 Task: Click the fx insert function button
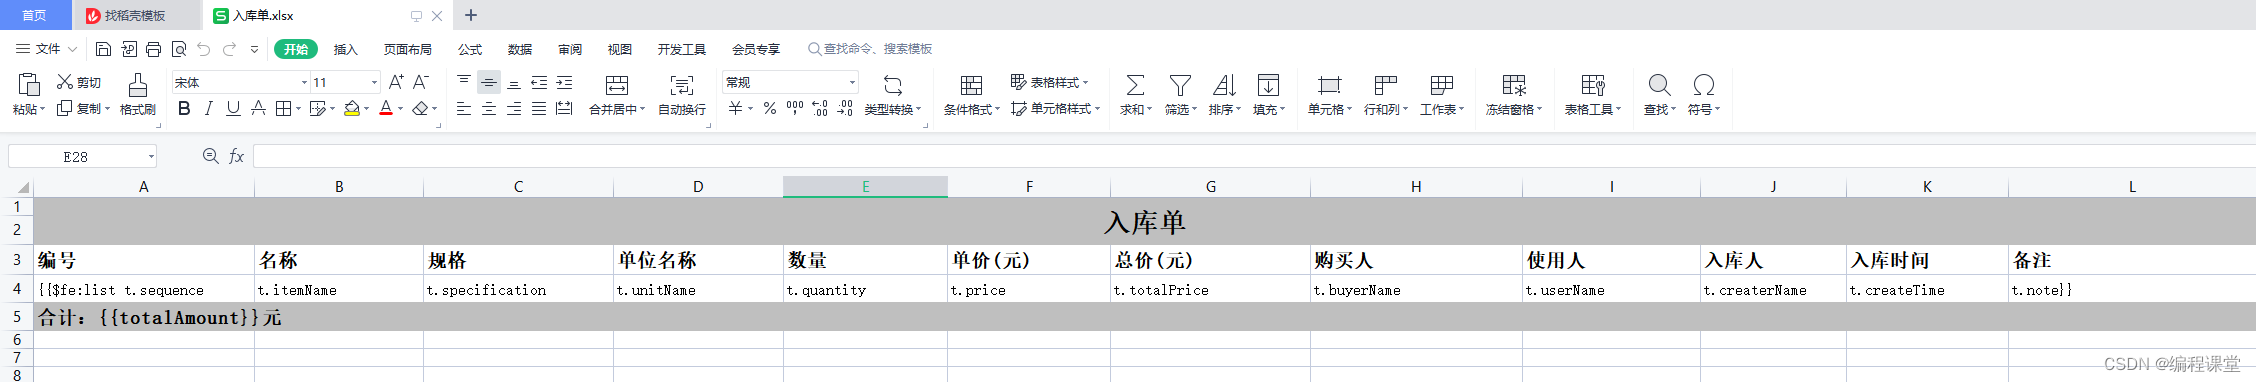[x=237, y=156]
